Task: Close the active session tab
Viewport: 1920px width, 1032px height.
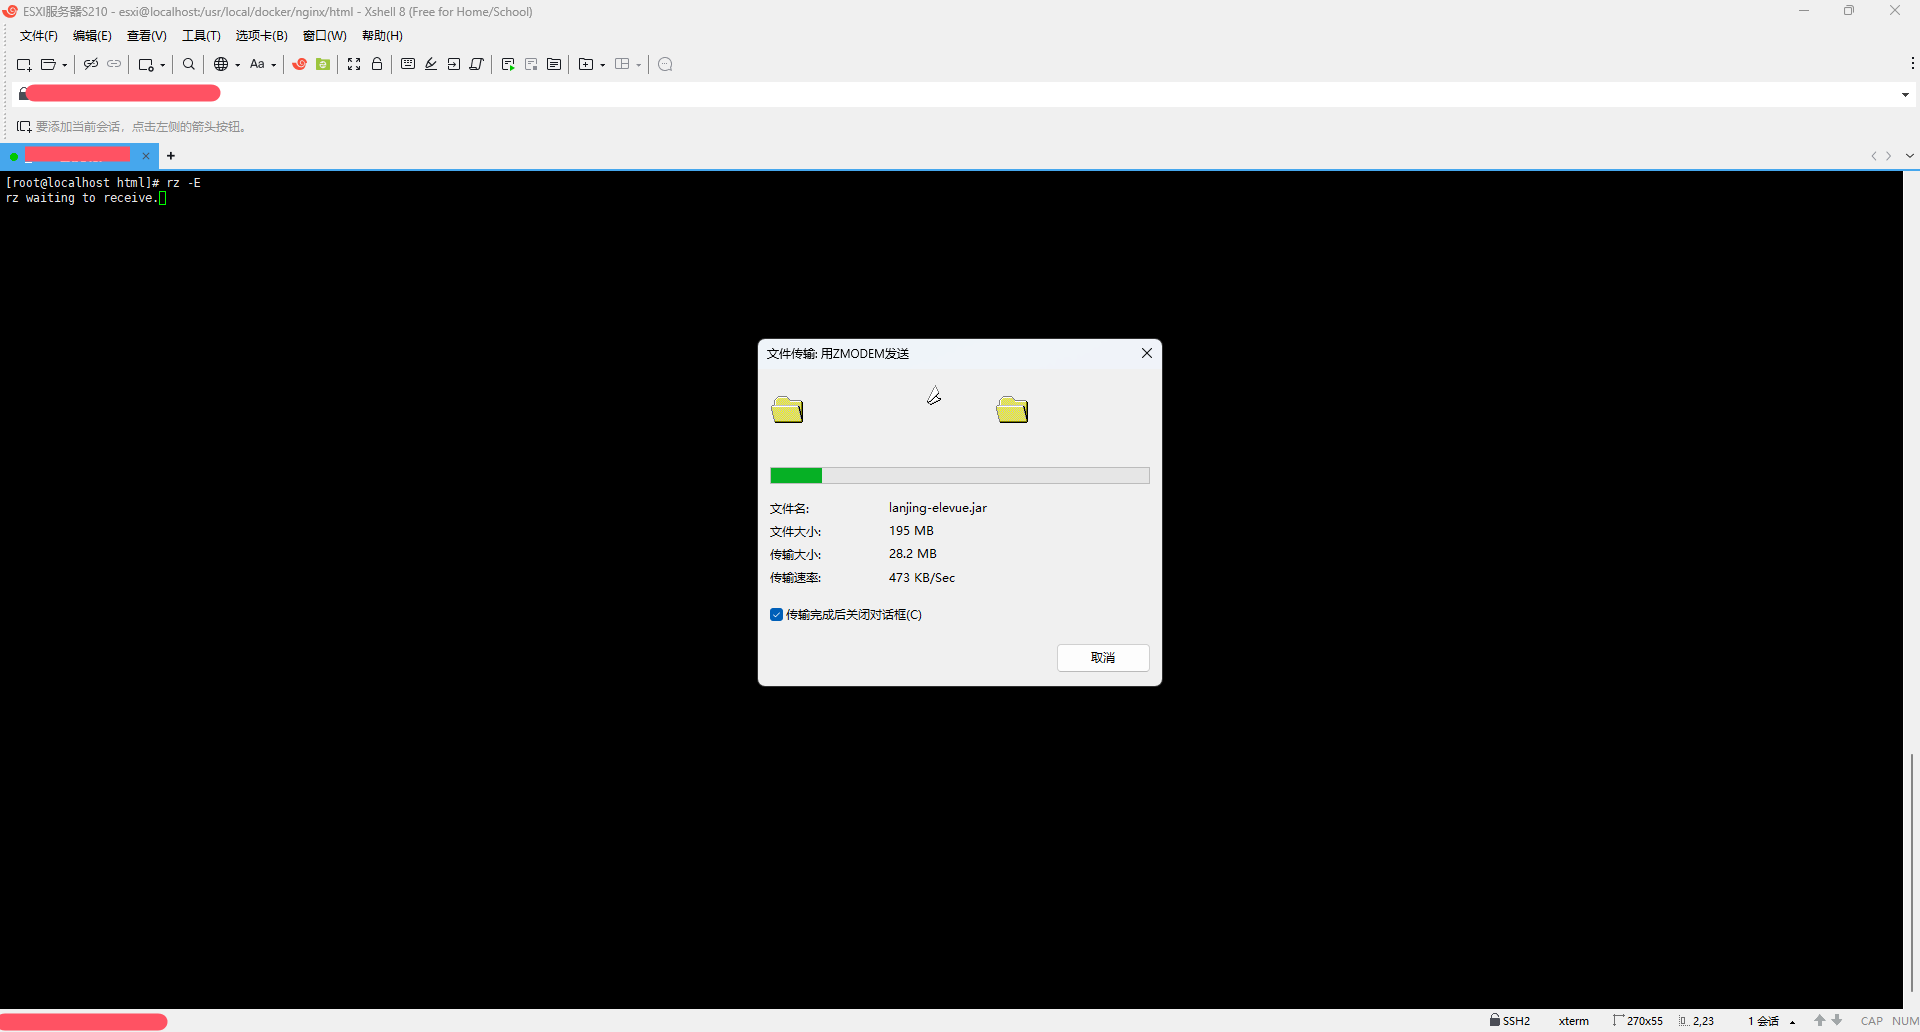Action: pos(146,156)
